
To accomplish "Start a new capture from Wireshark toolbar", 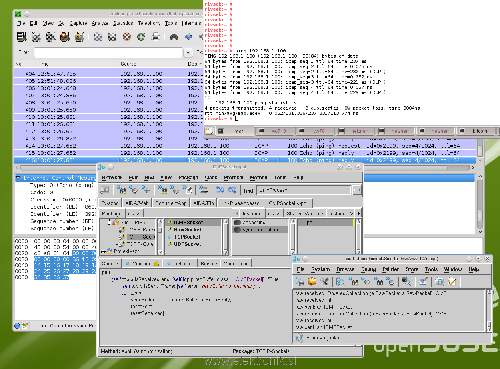I will tap(50, 37).
